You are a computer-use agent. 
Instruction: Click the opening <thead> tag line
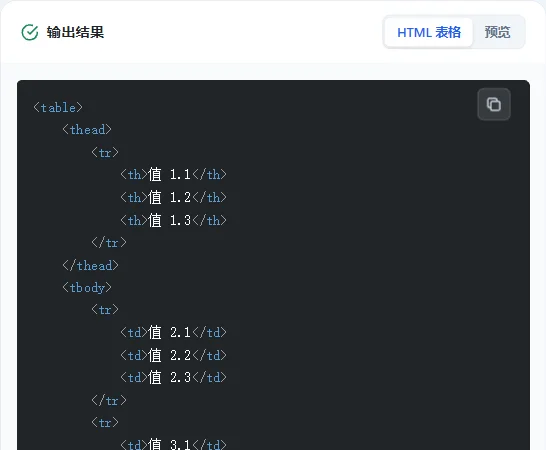(87, 130)
